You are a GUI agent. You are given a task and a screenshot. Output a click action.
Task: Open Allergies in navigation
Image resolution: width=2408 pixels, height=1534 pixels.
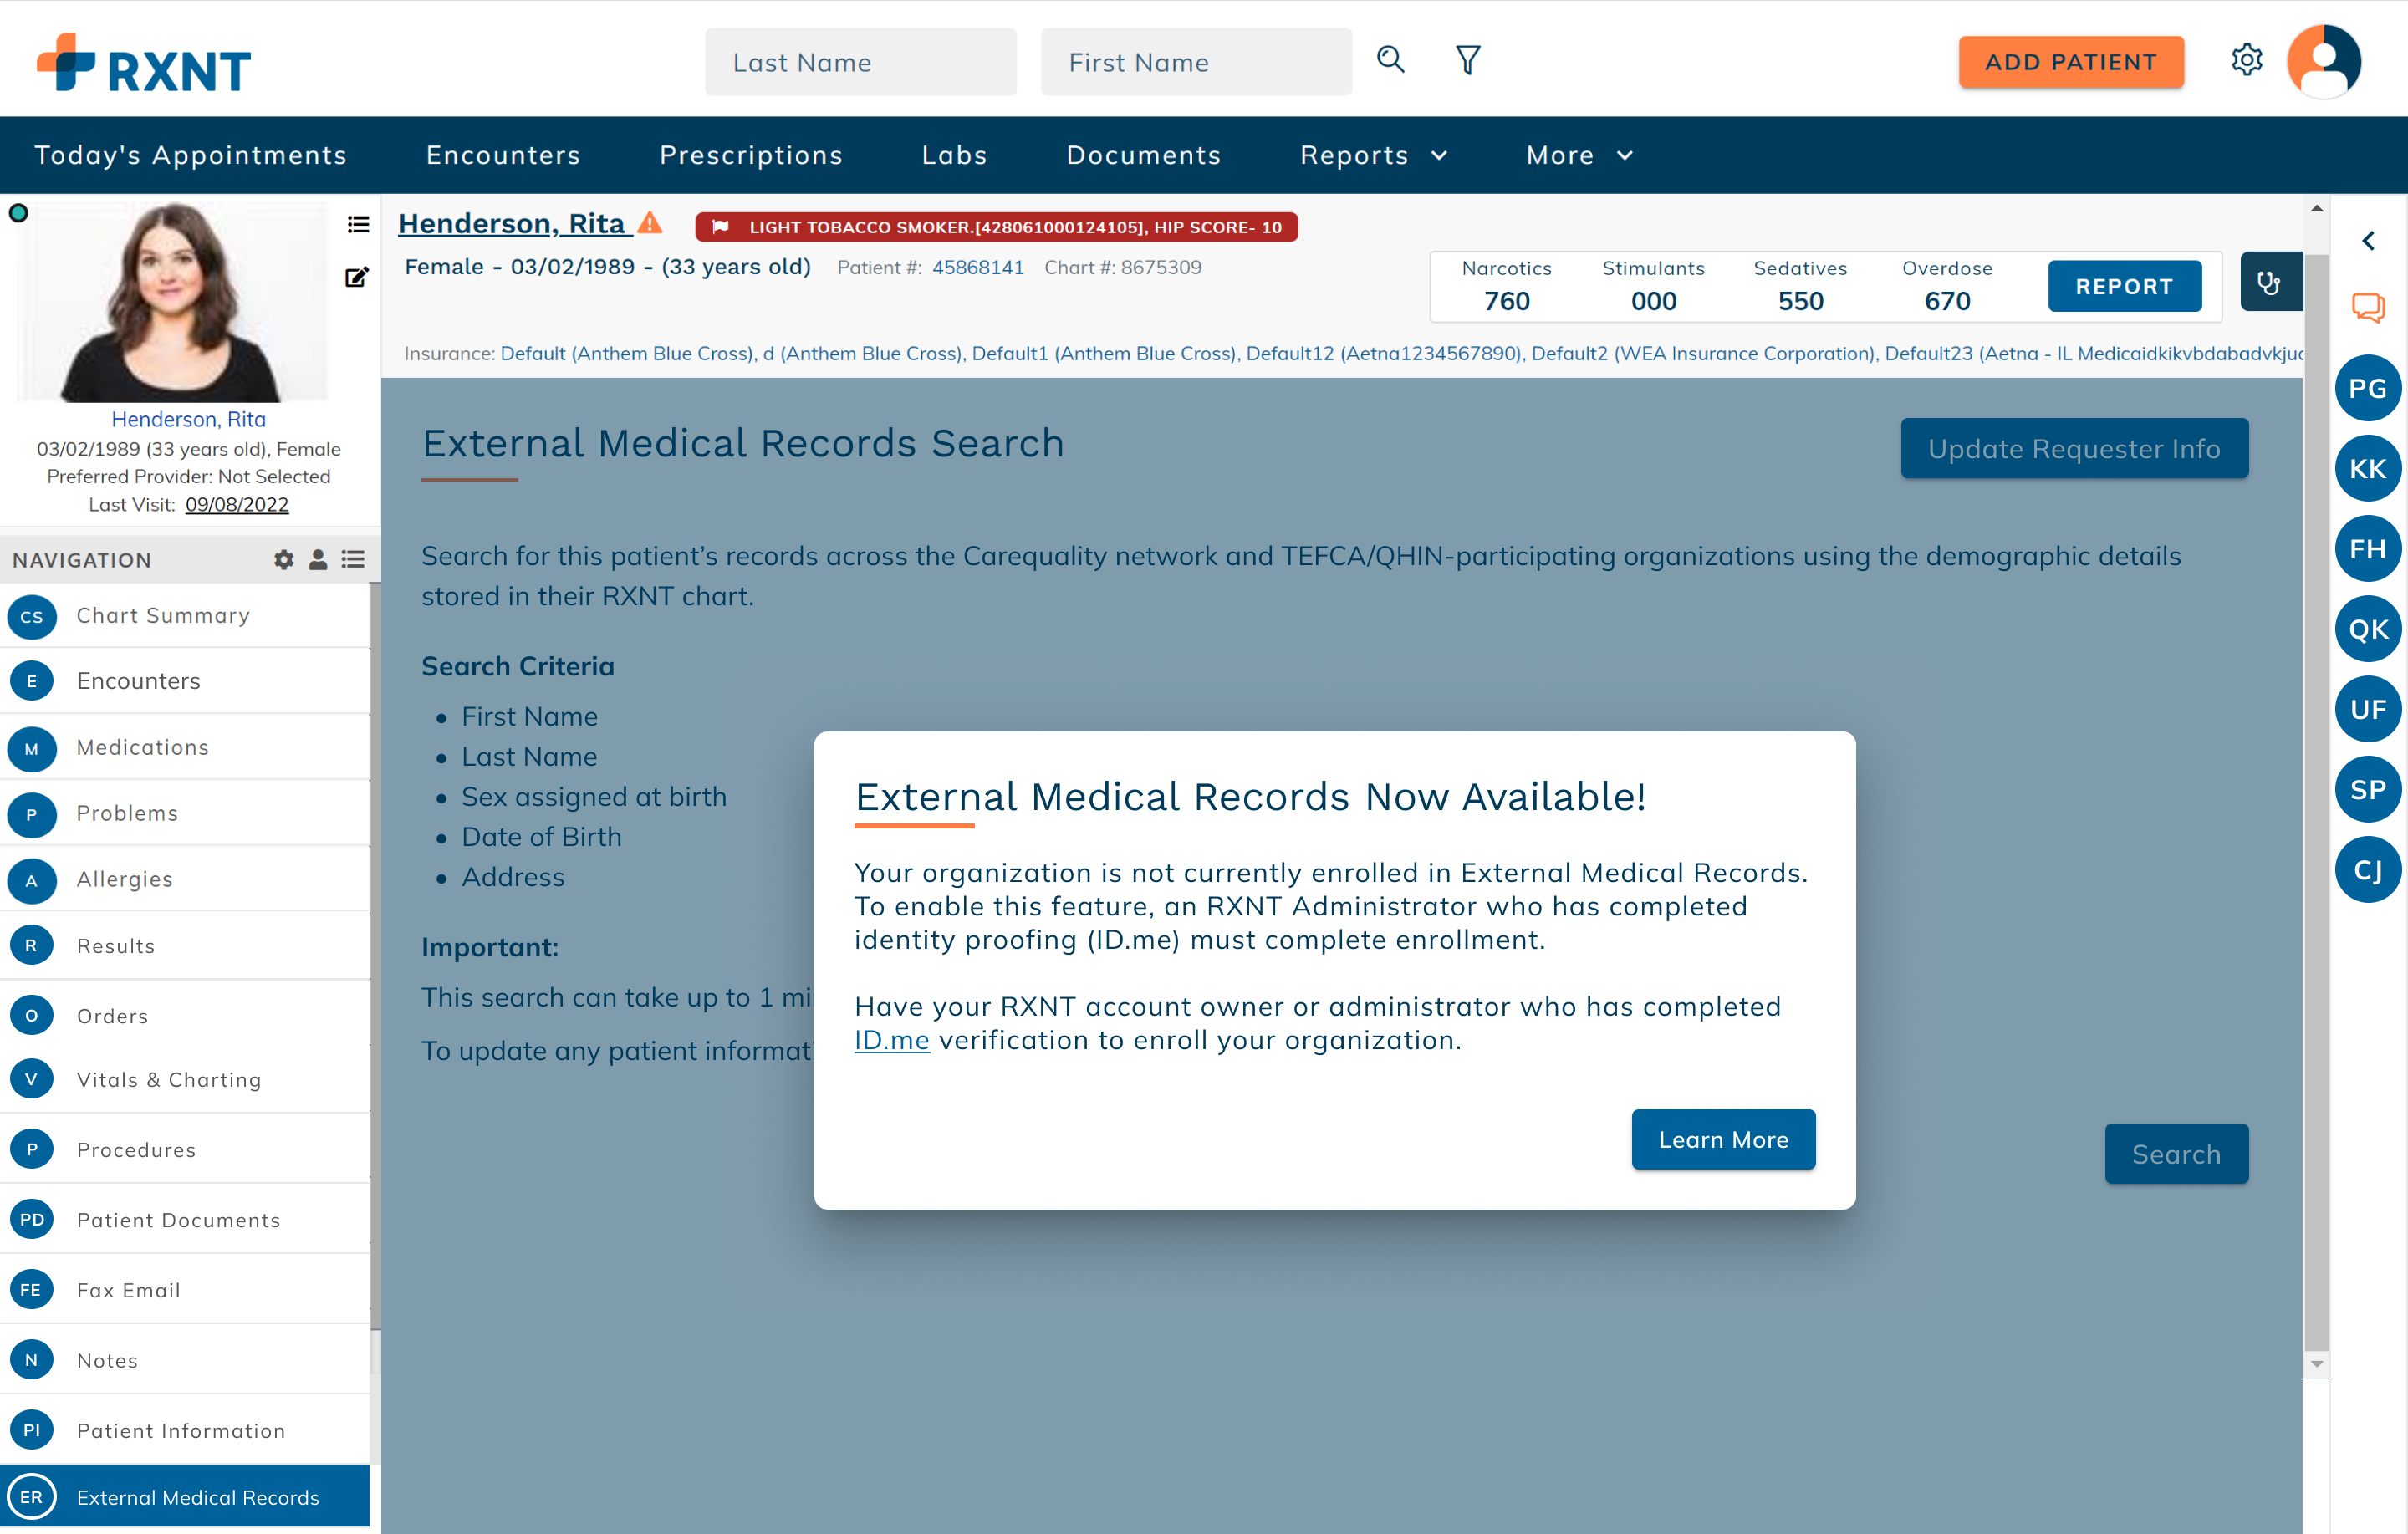(185, 879)
